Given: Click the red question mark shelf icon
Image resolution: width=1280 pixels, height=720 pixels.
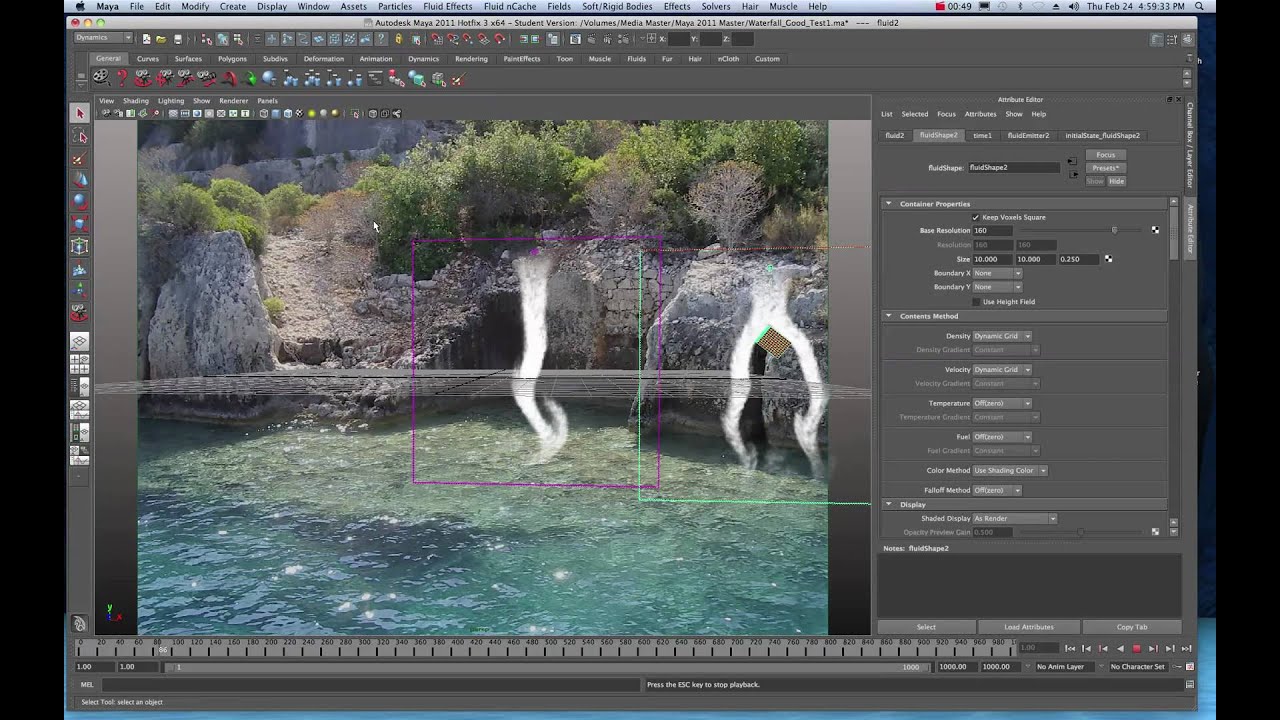Looking at the screenshot, I should tap(123, 78).
